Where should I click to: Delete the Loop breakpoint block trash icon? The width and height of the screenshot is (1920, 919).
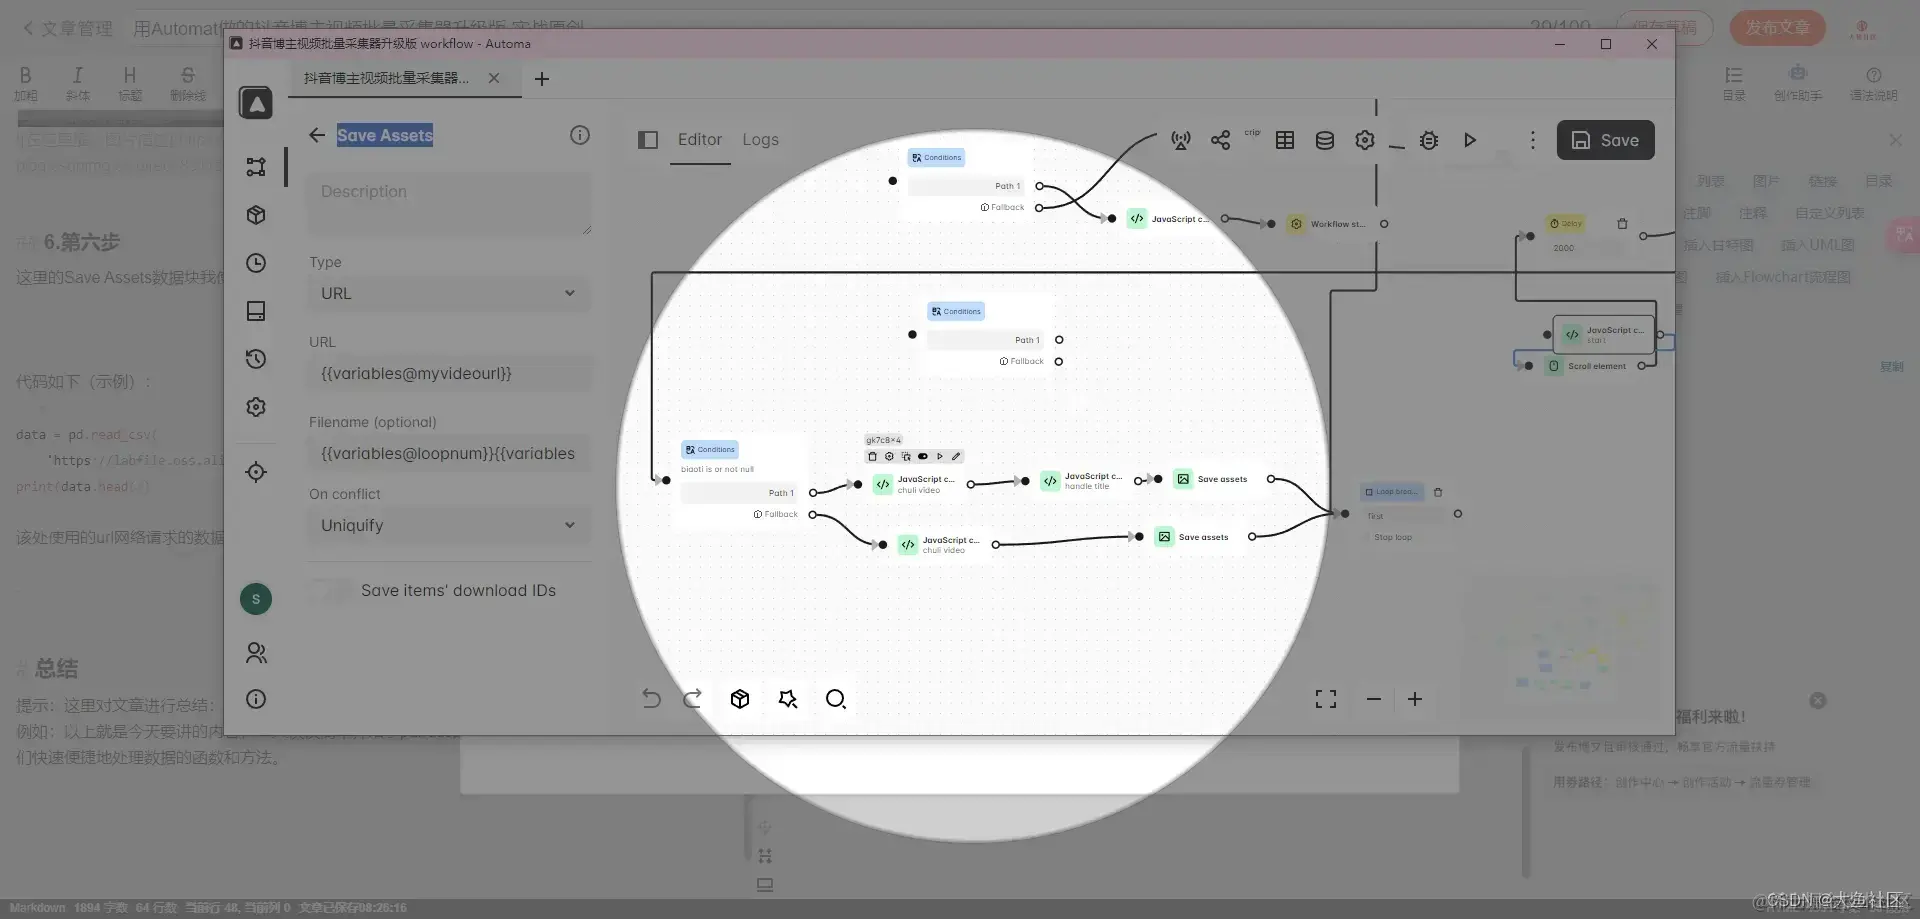(x=1438, y=492)
